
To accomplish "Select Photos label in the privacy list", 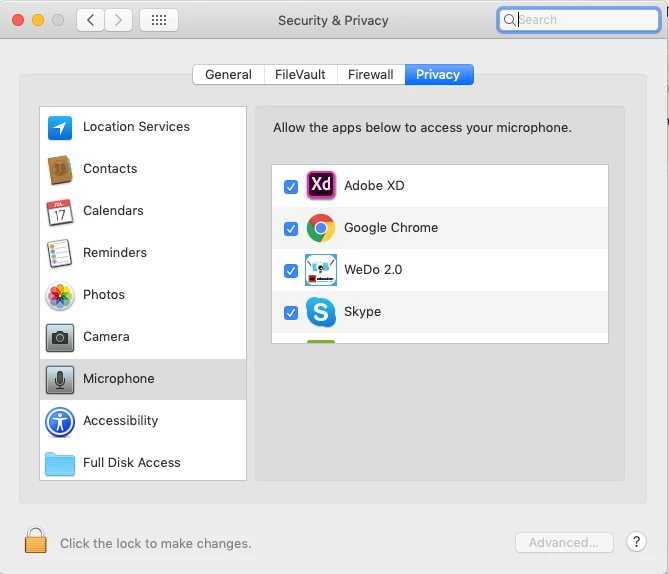I will 104,294.
